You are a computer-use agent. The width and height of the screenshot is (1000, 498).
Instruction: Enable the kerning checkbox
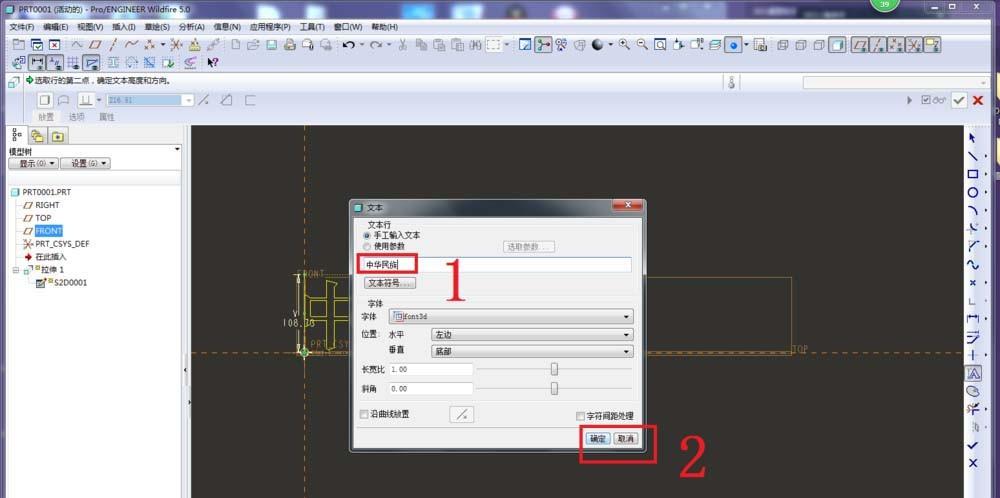click(580, 416)
